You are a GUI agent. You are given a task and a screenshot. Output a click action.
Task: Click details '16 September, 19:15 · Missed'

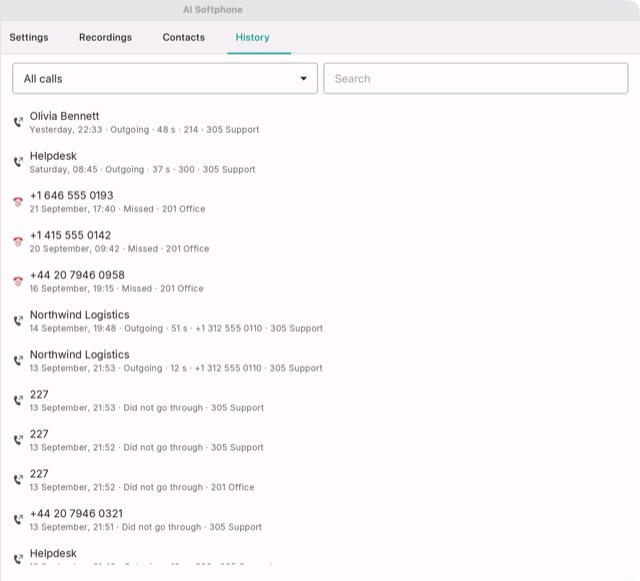point(91,289)
